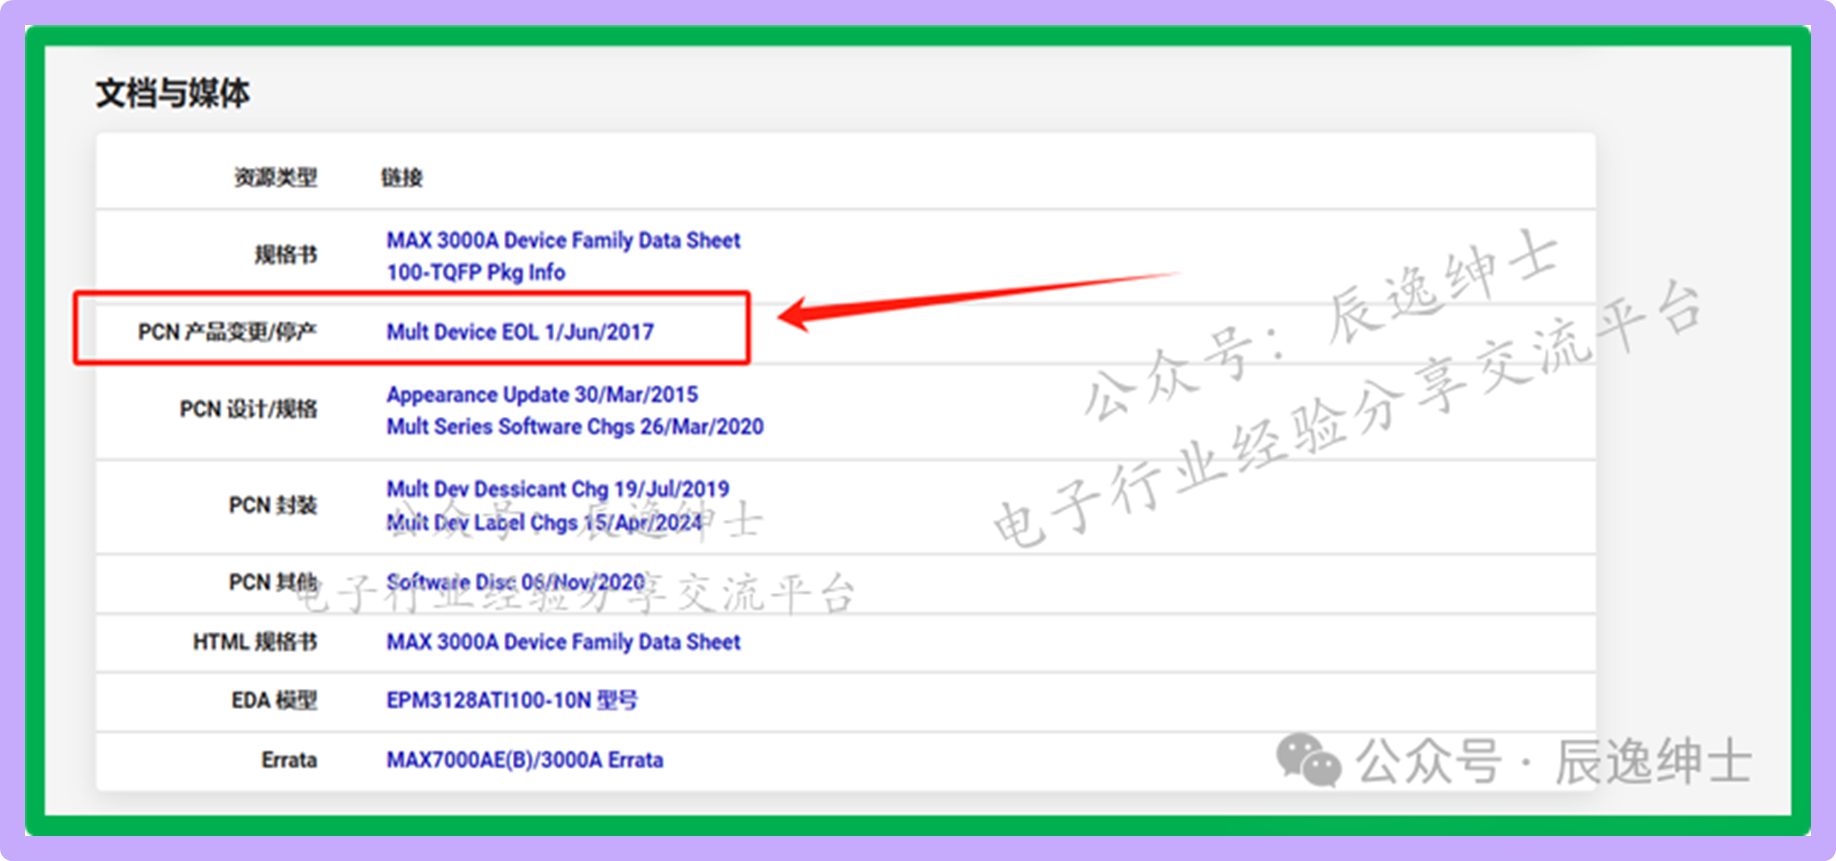Select the PCN 封装 row label
Image resolution: width=1836 pixels, height=861 pixels.
pos(273,505)
